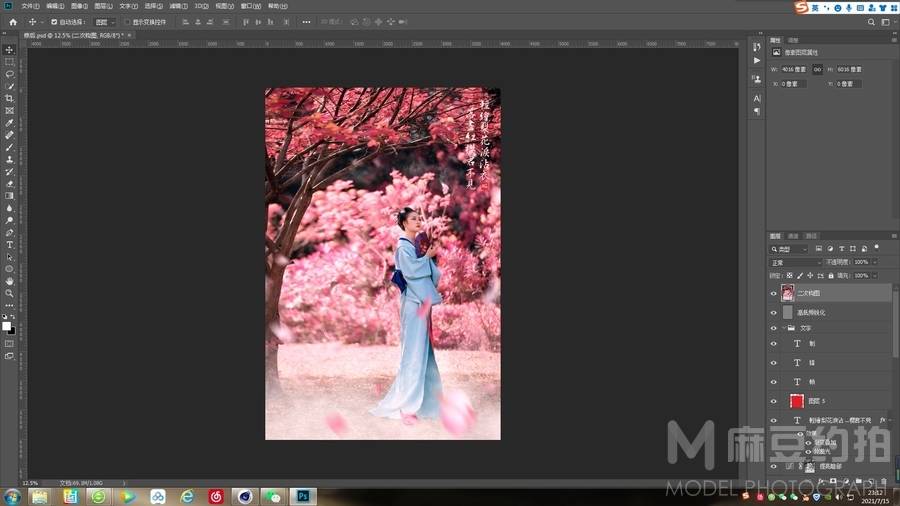900x506 pixels.
Task: Hide the 文字 group via eye icon
Action: [x=773, y=328]
